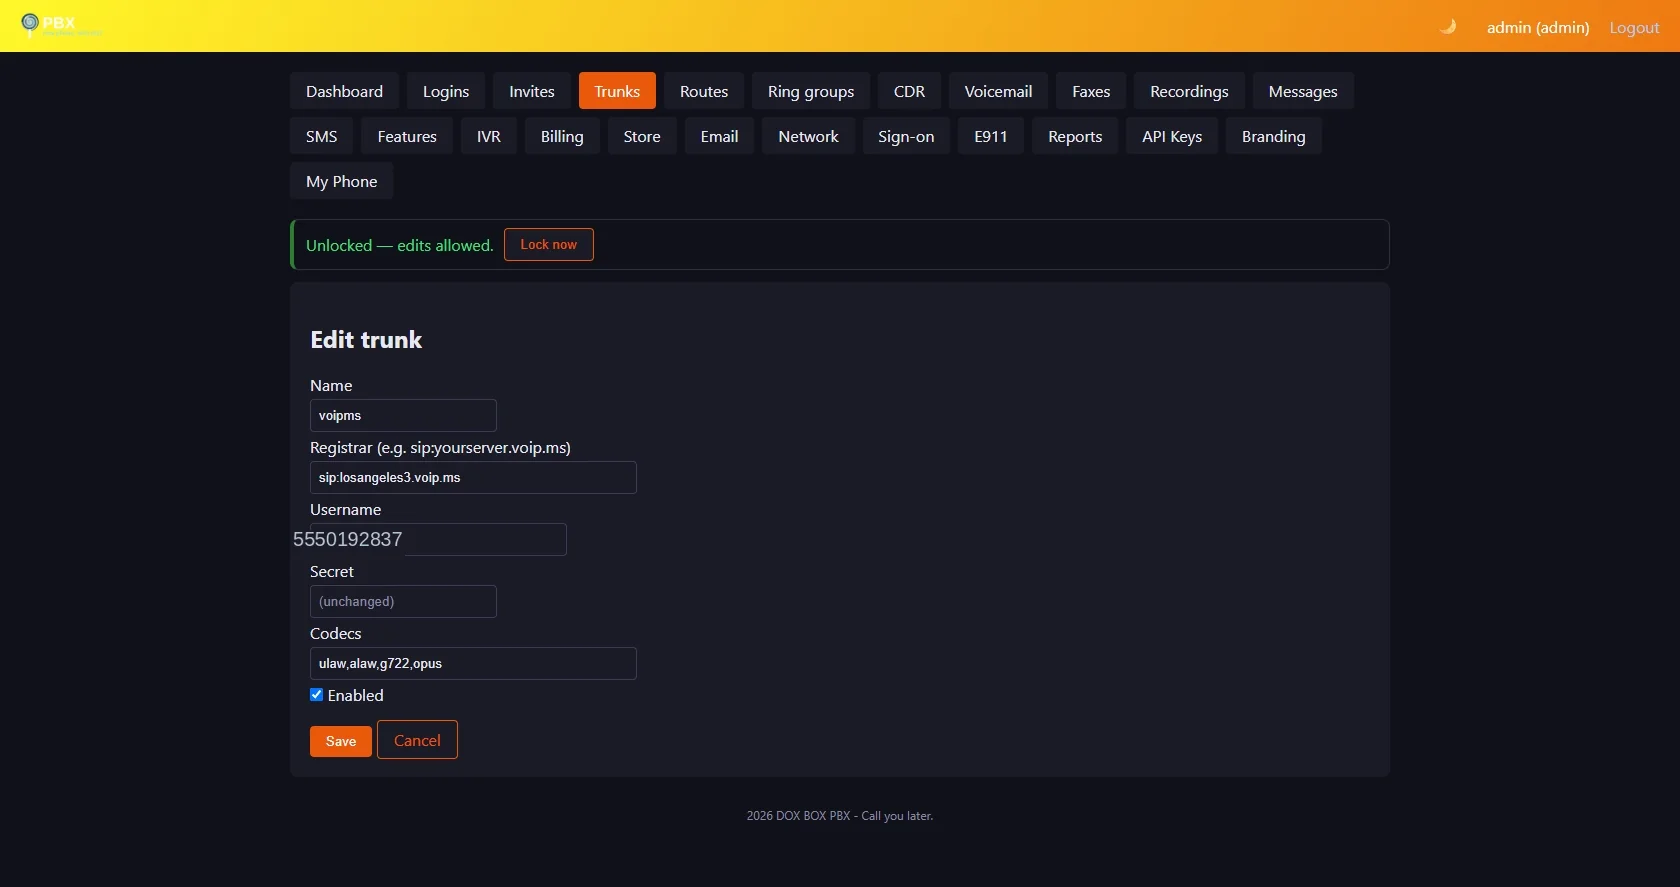Go to the Features tab
The image size is (1680, 887).
[407, 136]
